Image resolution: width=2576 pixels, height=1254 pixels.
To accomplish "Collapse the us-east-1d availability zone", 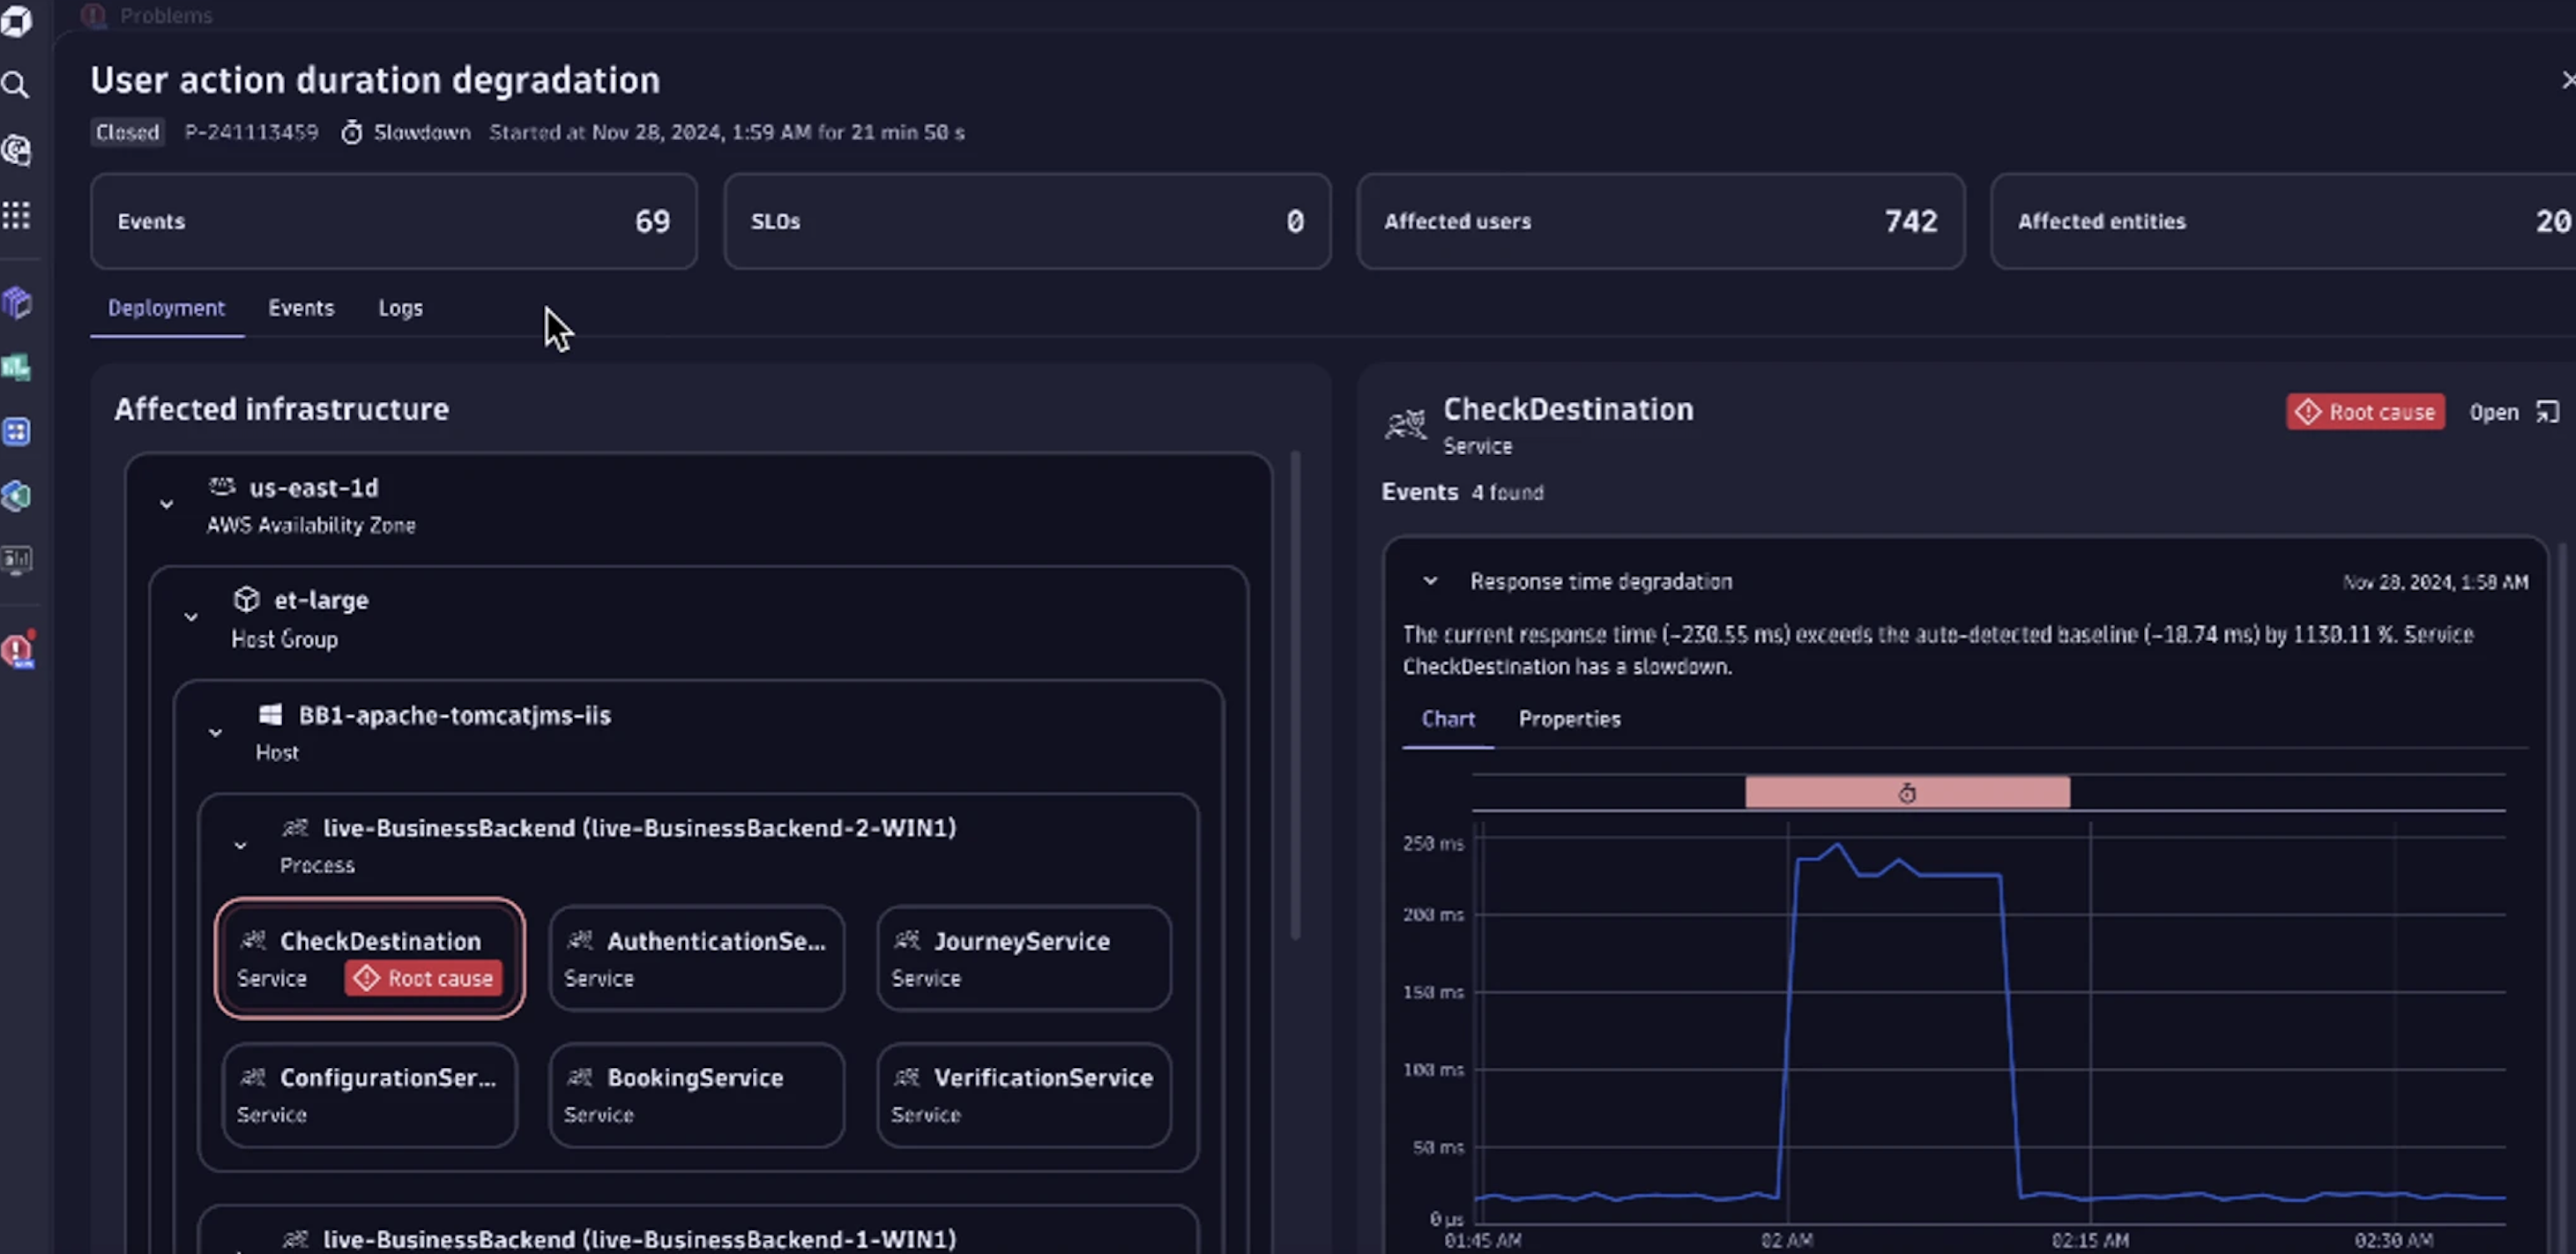I will coord(166,504).
